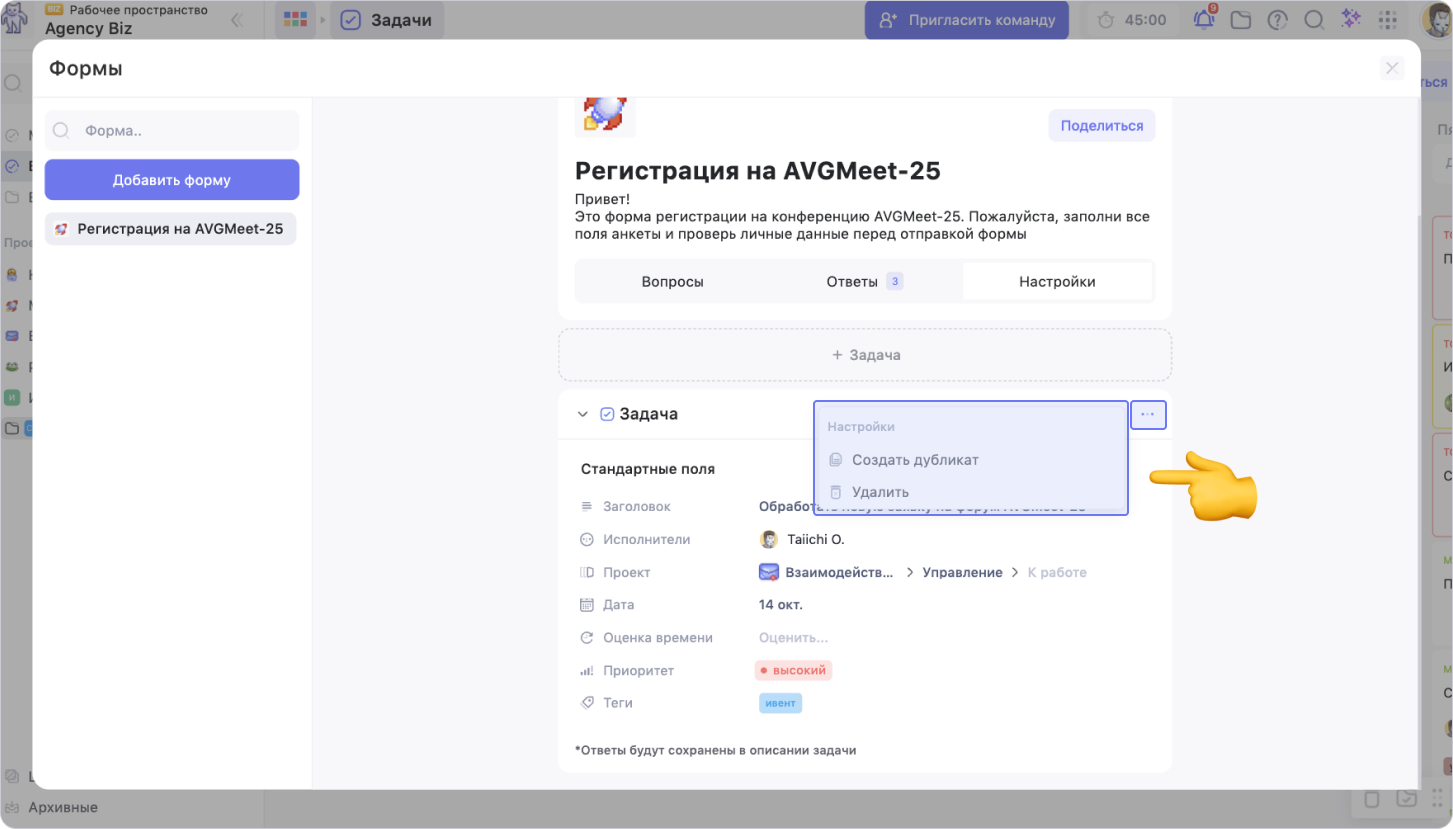Image resolution: width=1453 pixels, height=829 pixels.
Task: Click the search magnifier in top bar
Action: click(x=1314, y=20)
